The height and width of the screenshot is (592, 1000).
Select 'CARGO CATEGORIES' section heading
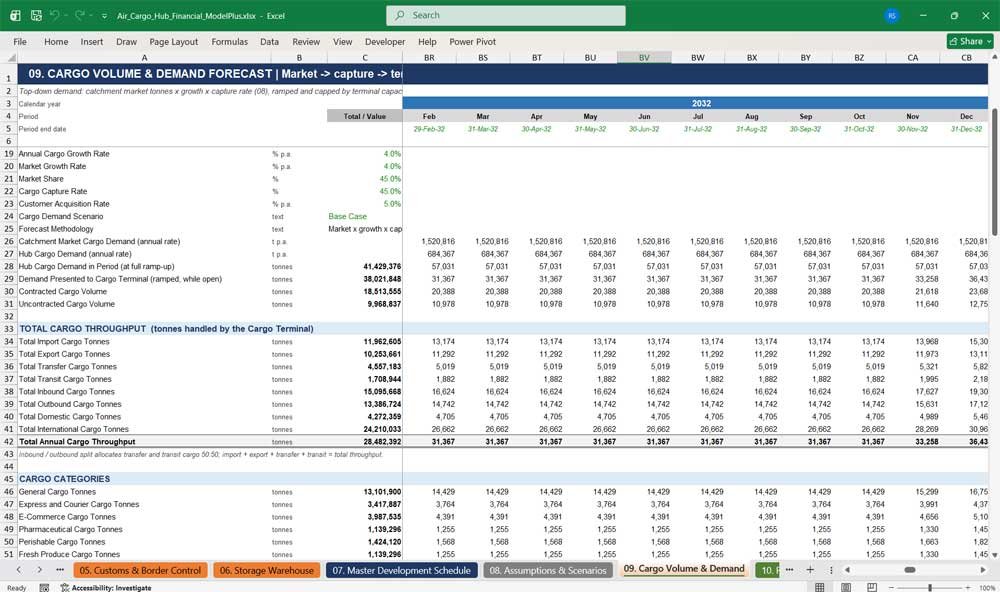click(64, 478)
